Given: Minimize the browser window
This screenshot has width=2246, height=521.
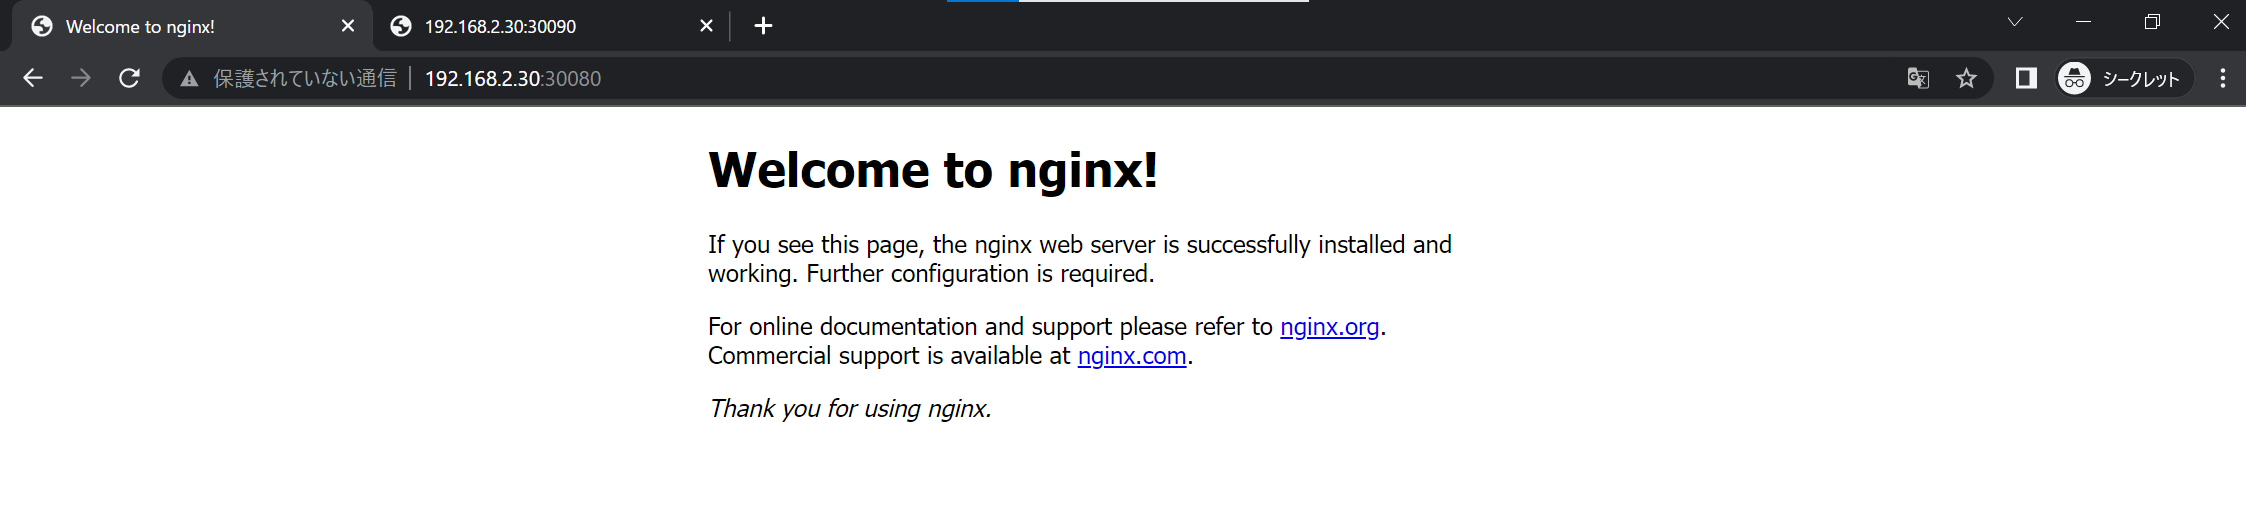Looking at the screenshot, I should [2083, 22].
